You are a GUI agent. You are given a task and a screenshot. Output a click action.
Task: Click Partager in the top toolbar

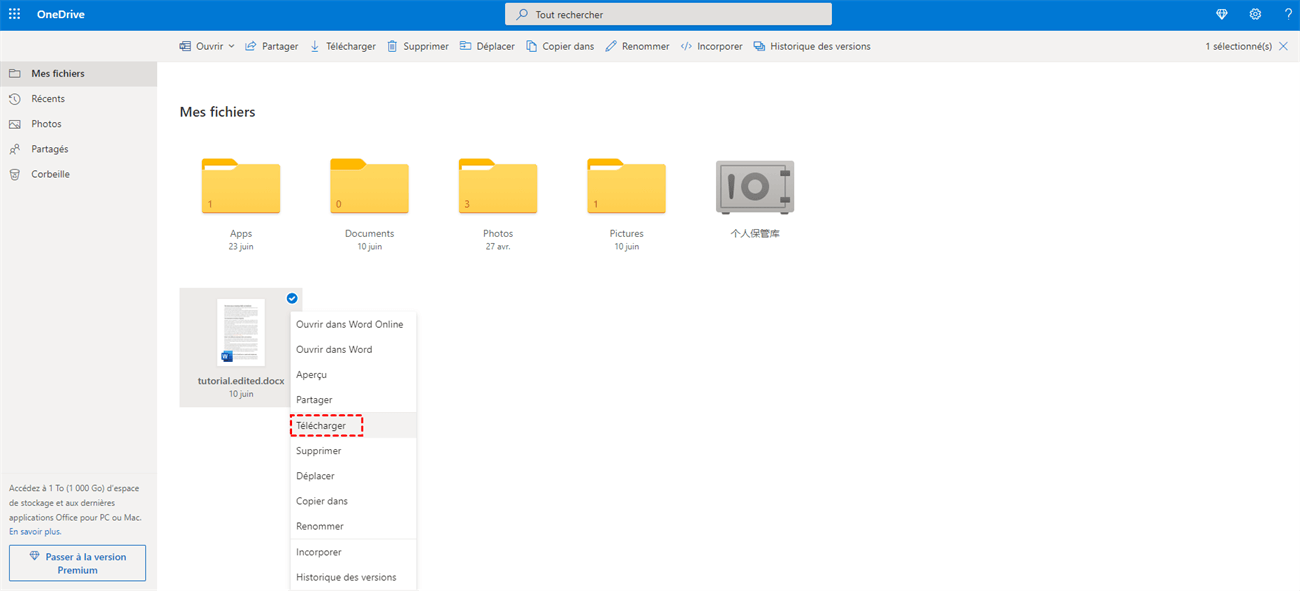point(271,46)
